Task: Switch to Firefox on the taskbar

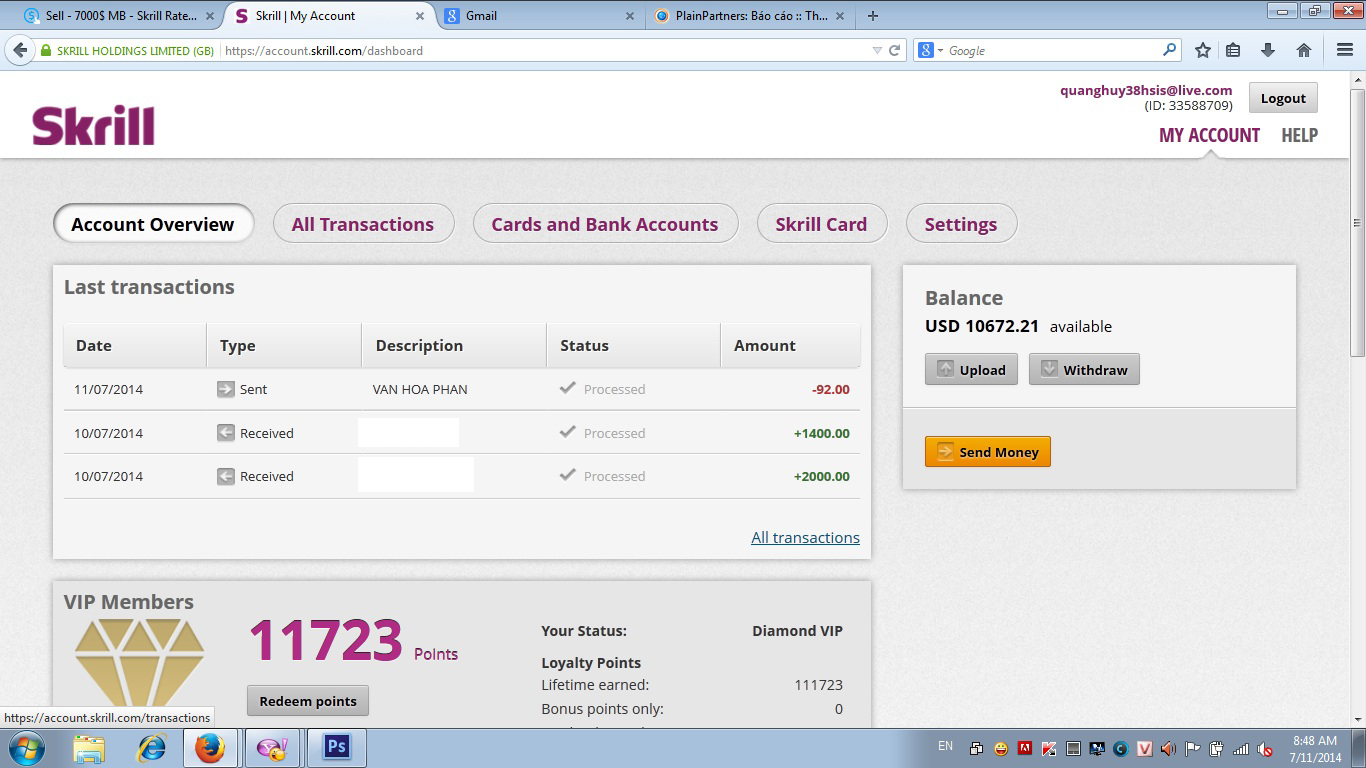Action: click(x=210, y=748)
